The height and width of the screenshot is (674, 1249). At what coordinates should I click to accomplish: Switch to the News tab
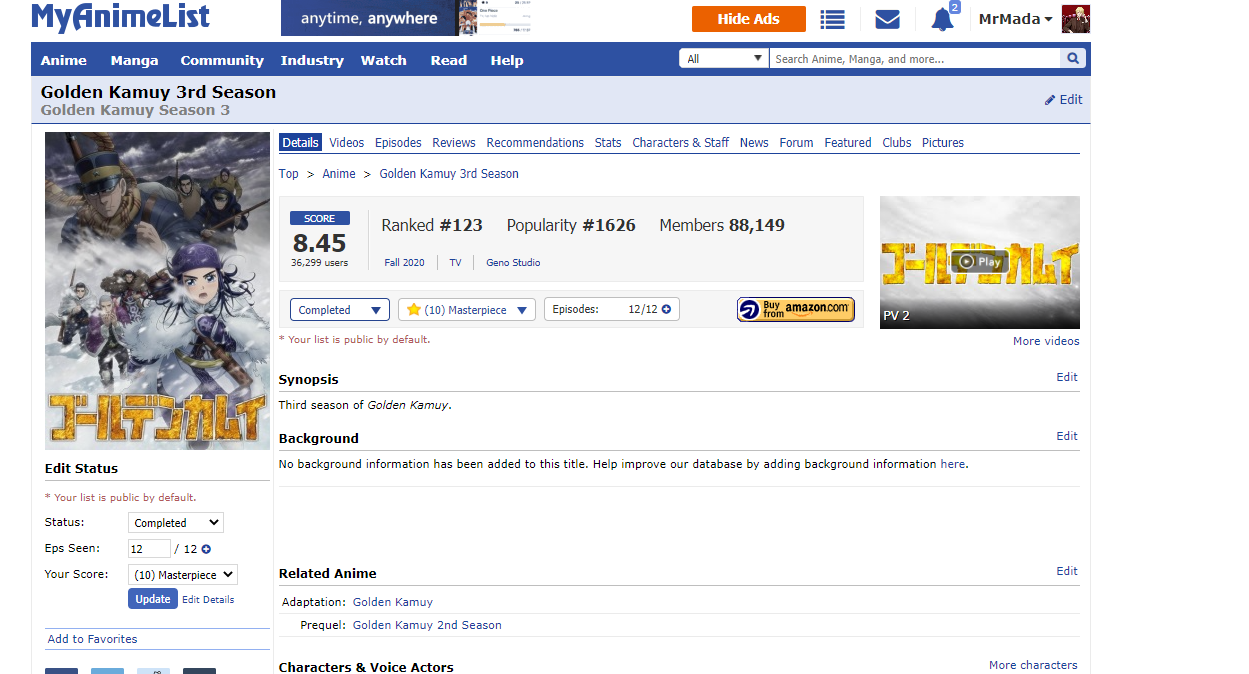(754, 143)
